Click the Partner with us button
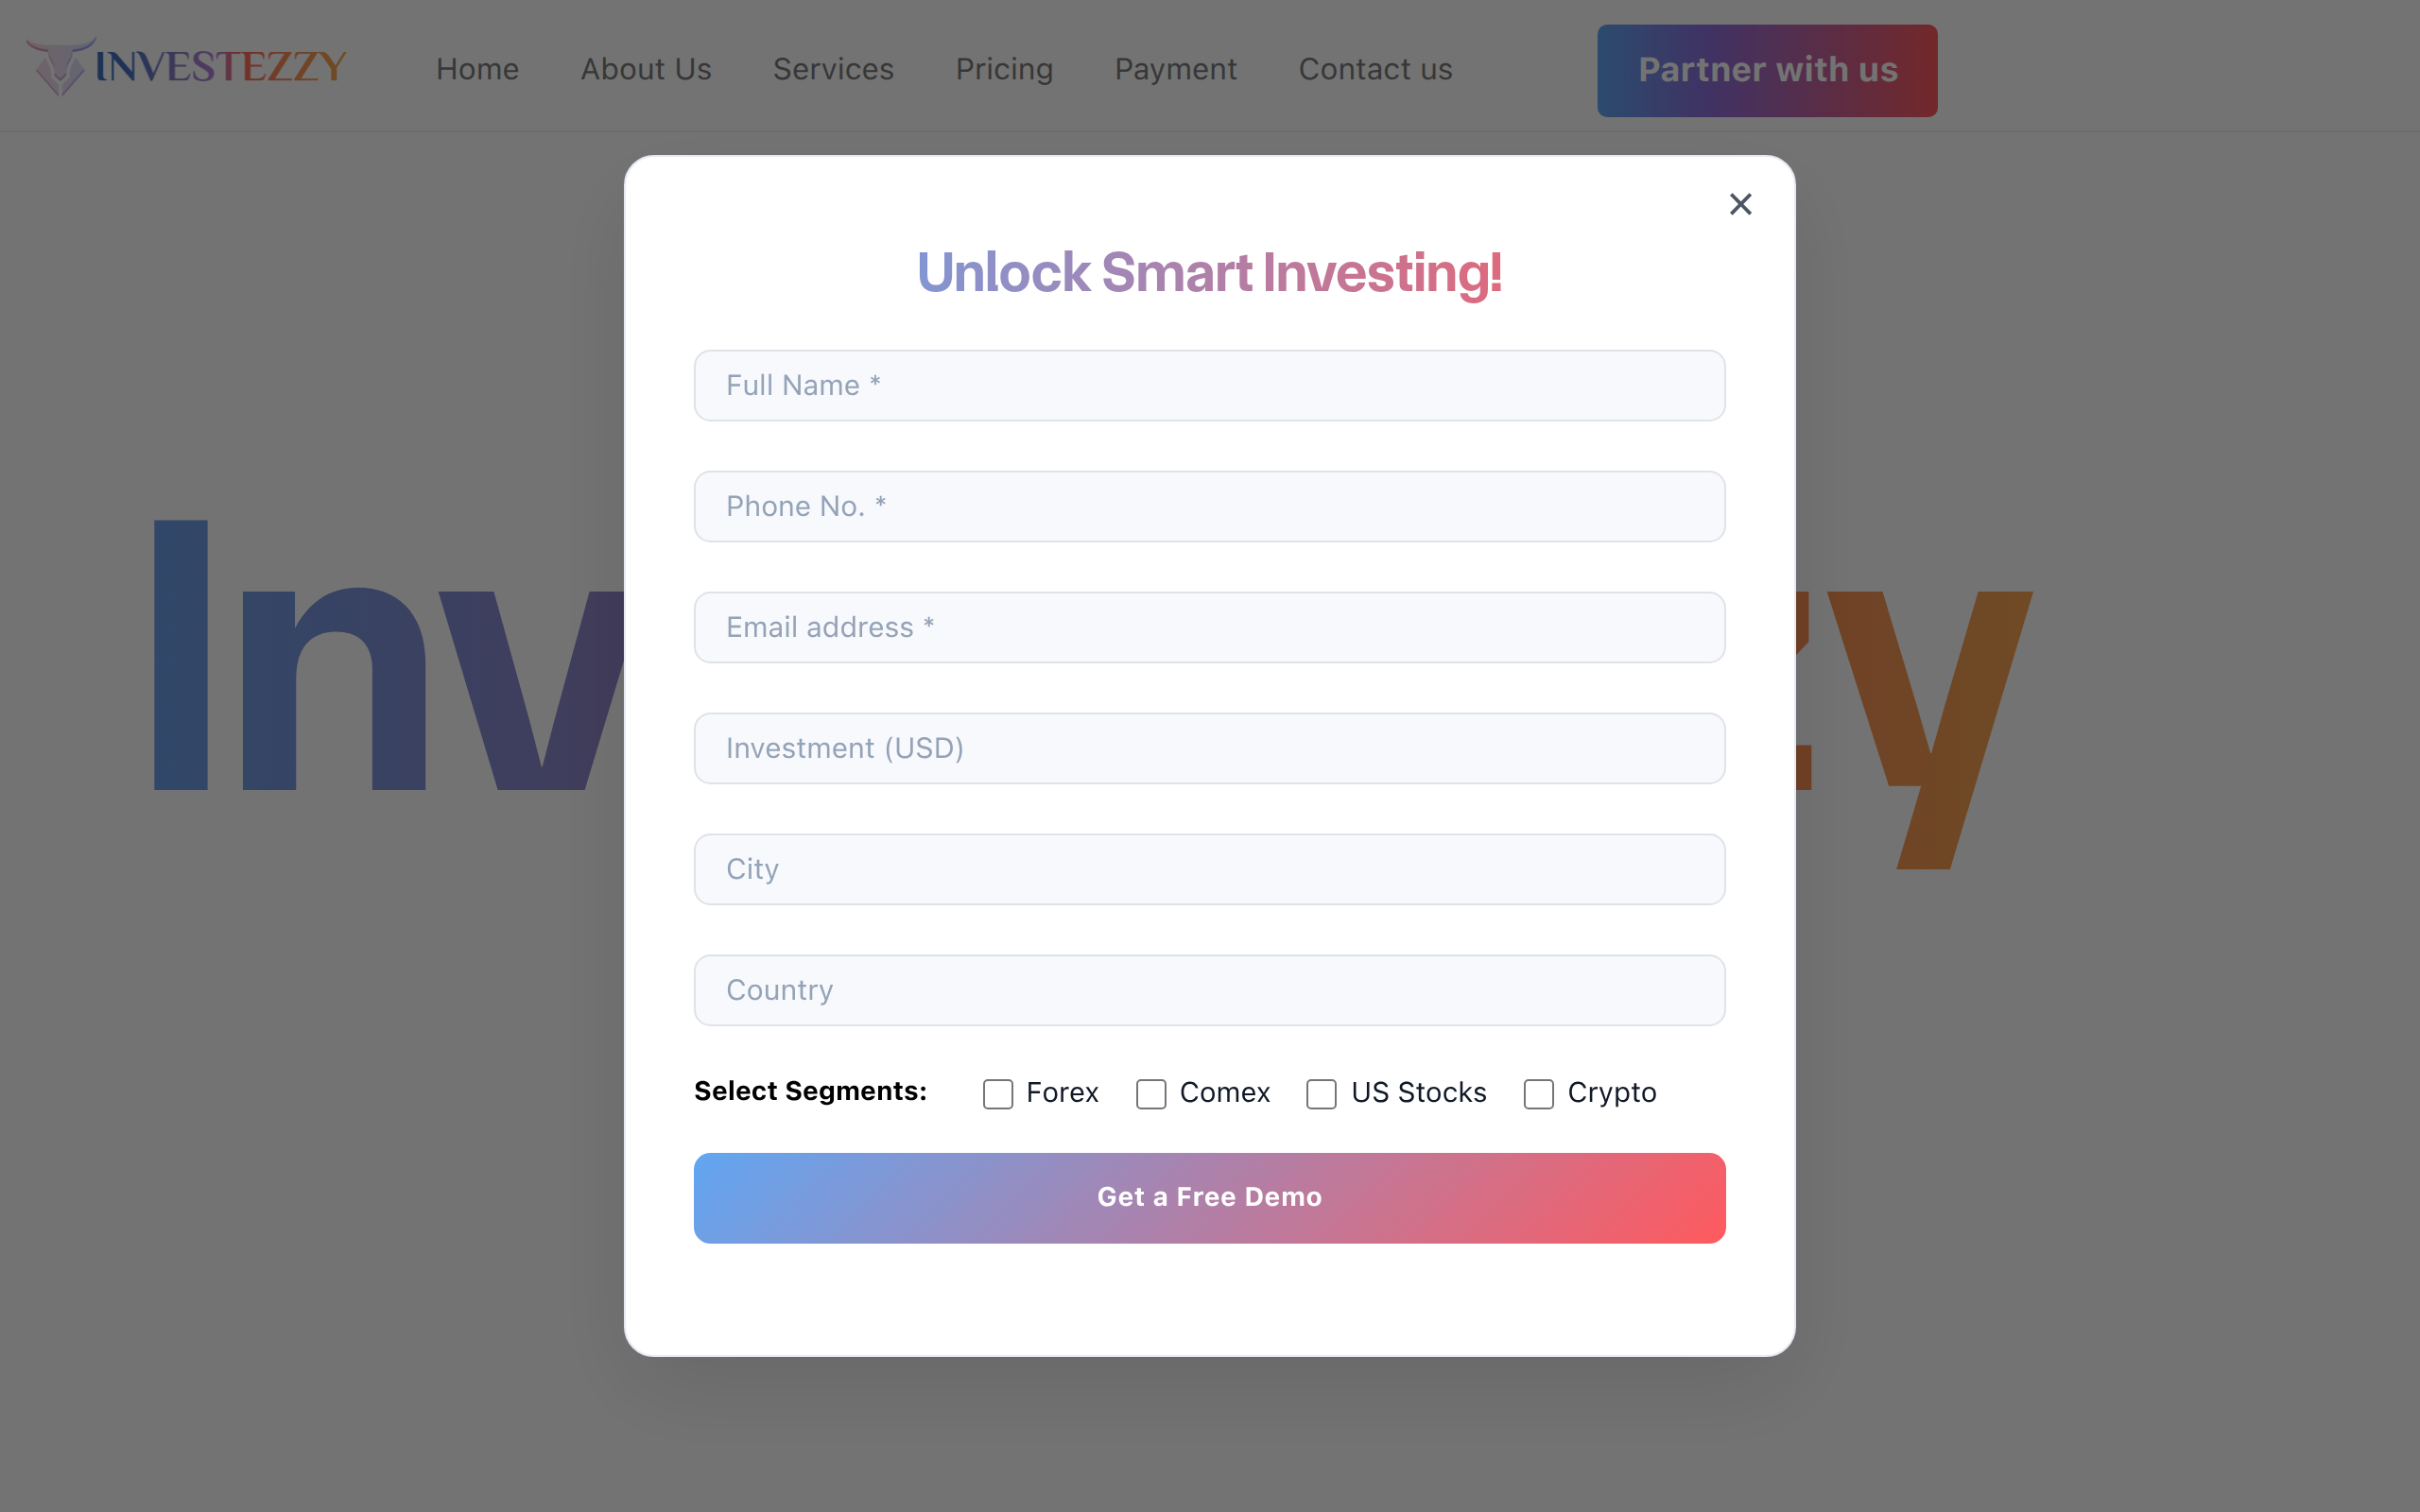 pyautogui.click(x=1766, y=70)
